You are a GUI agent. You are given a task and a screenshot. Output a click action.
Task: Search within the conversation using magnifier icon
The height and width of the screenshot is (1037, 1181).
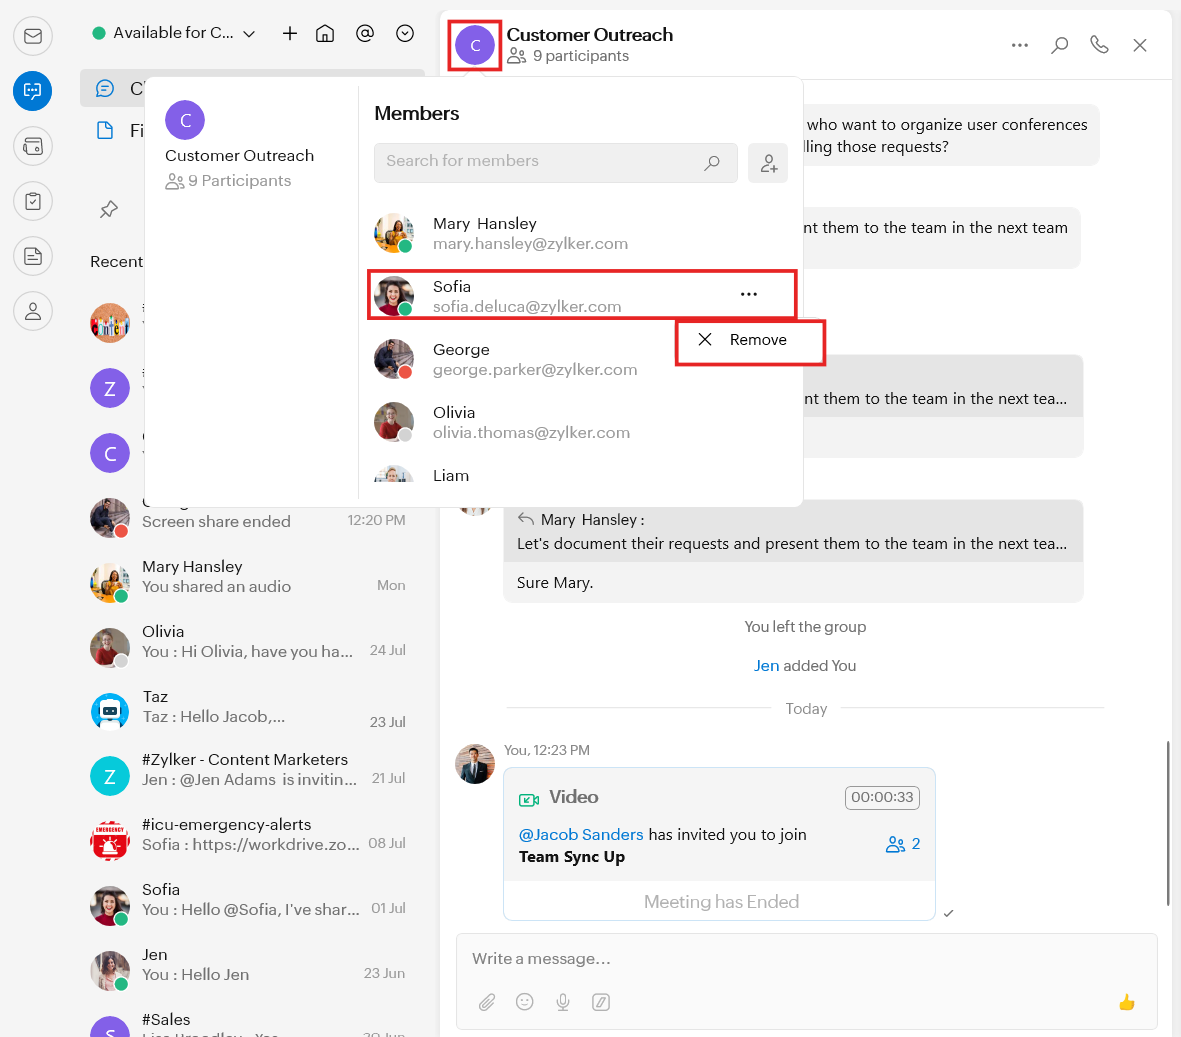(x=1060, y=45)
